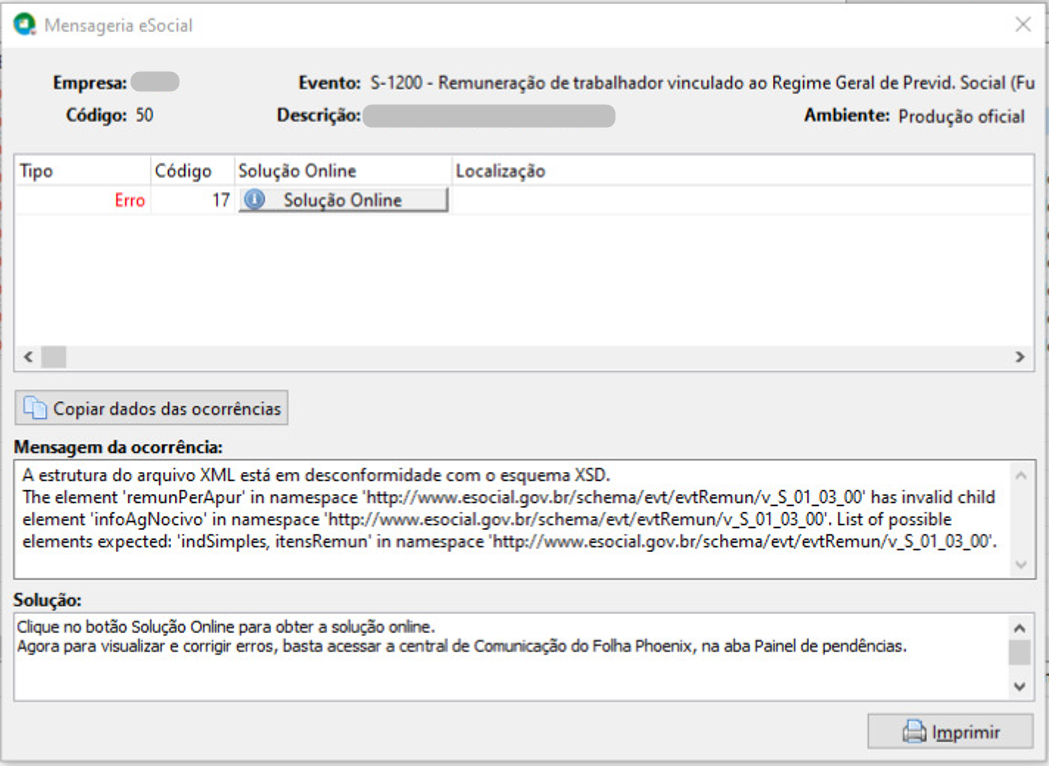Click the table's right scroll arrow
The width and height of the screenshot is (1049, 766).
[1020, 357]
